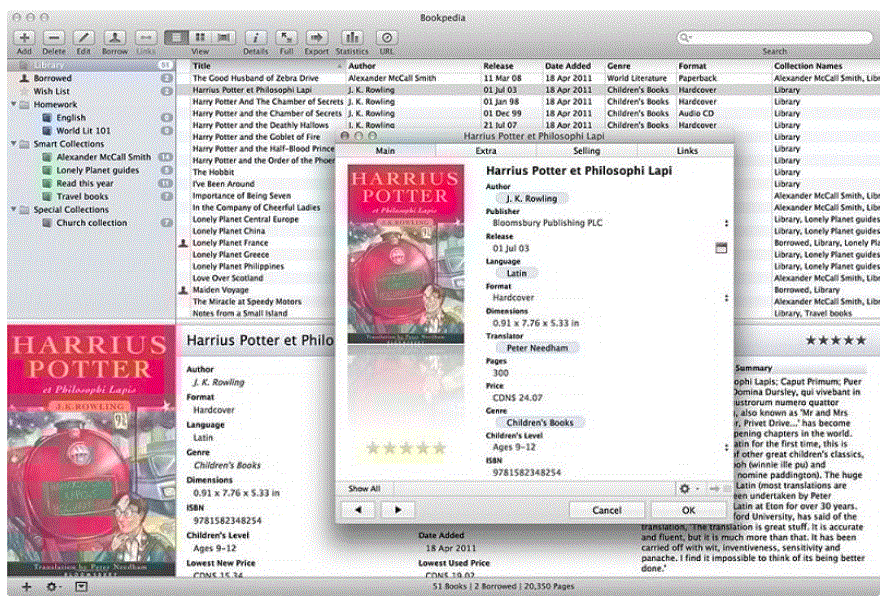The image size is (887, 598).
Task: Sort the list by Date Added column
Action: coord(573,66)
